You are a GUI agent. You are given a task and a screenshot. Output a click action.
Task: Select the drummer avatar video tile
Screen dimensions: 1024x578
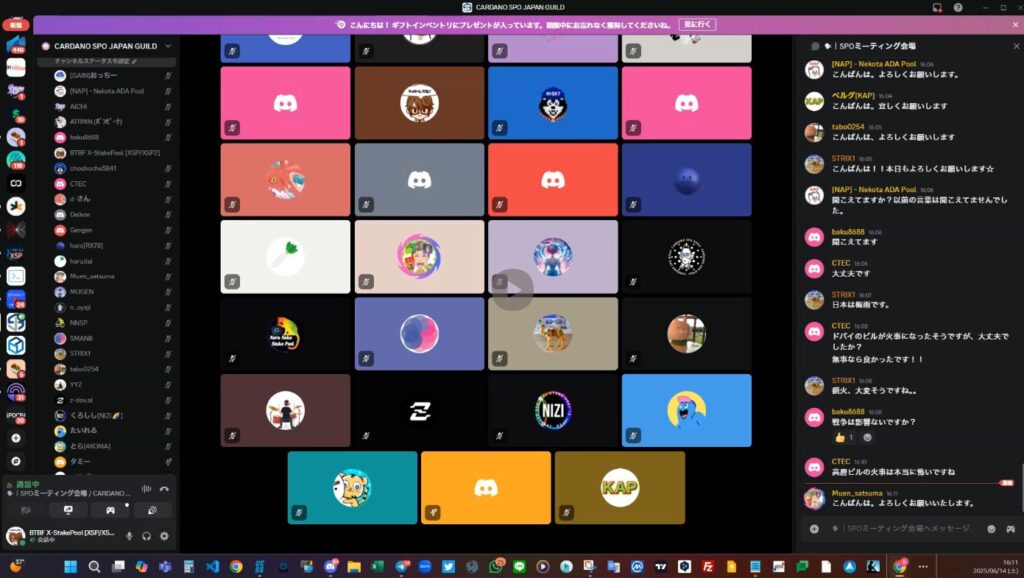[x=285, y=410]
